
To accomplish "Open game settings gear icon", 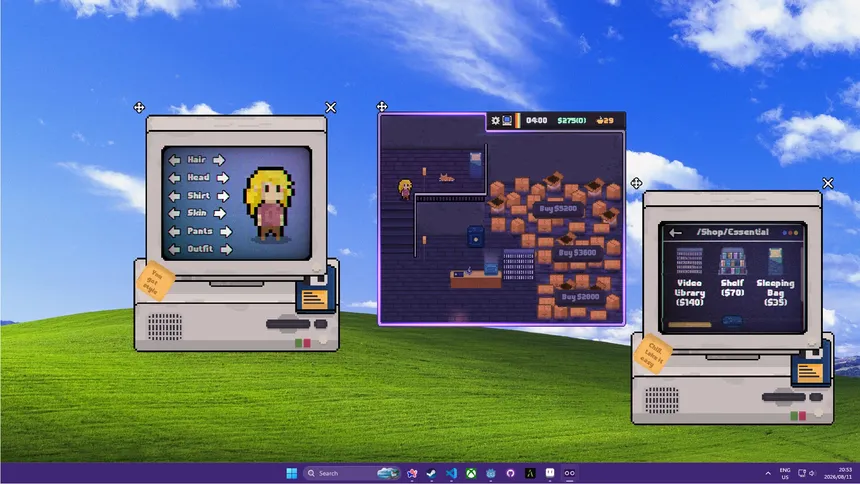I will click(495, 120).
